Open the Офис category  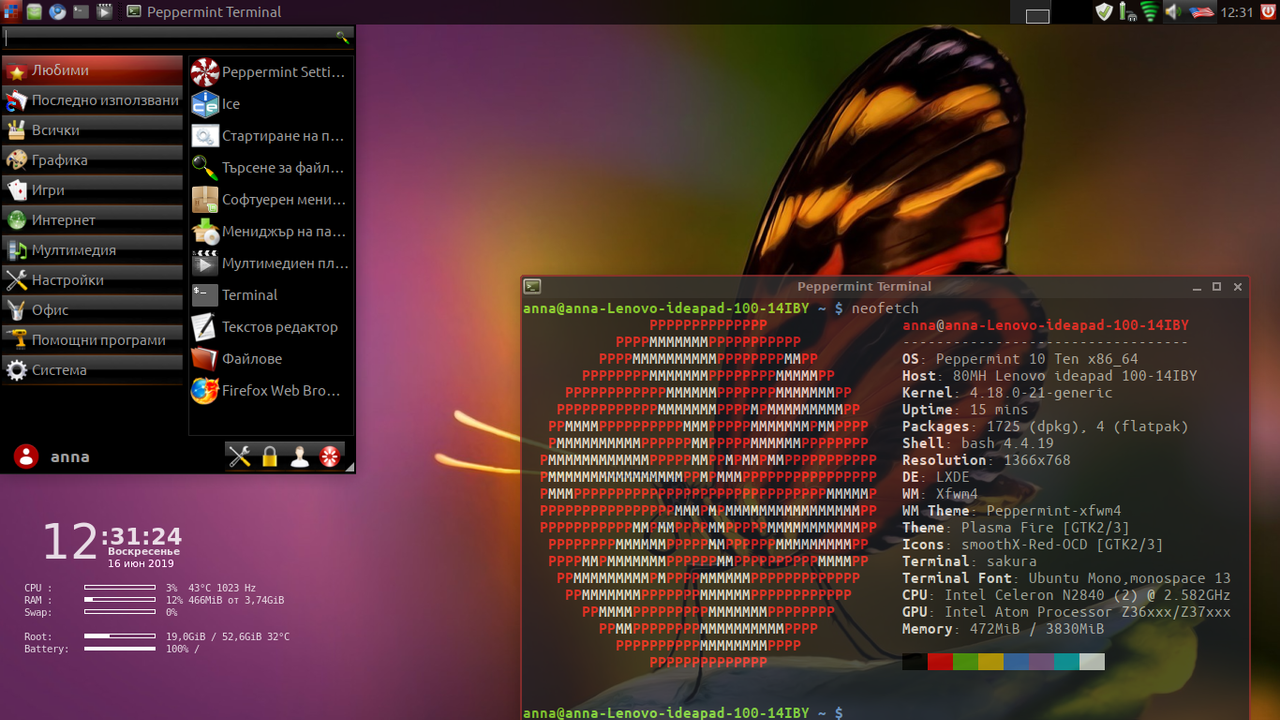click(92, 311)
